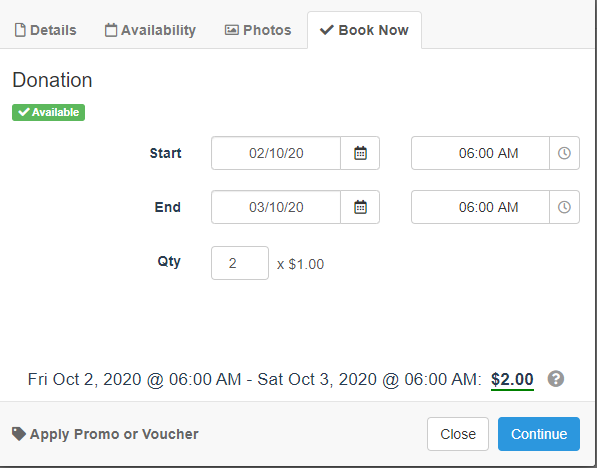Click the Photos tab picture icon
This screenshot has height=468, width=597.
pos(231,30)
